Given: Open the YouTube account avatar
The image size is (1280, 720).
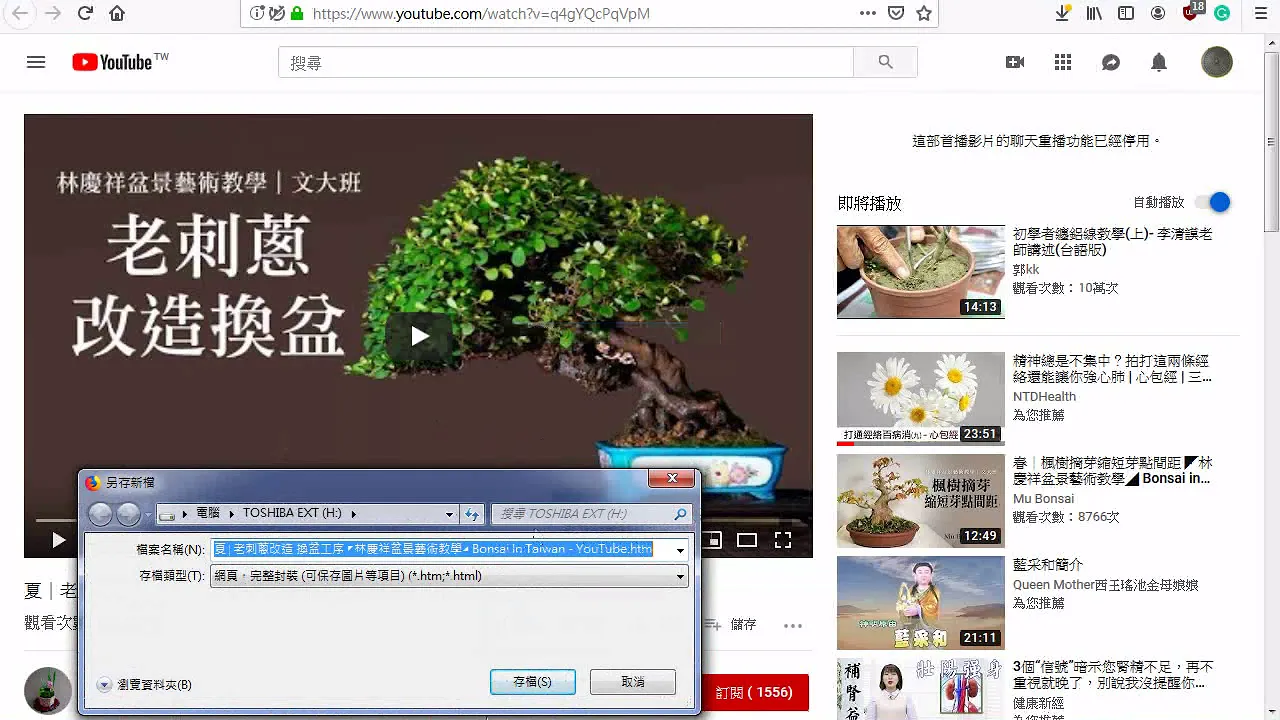Looking at the screenshot, I should coord(1217,62).
